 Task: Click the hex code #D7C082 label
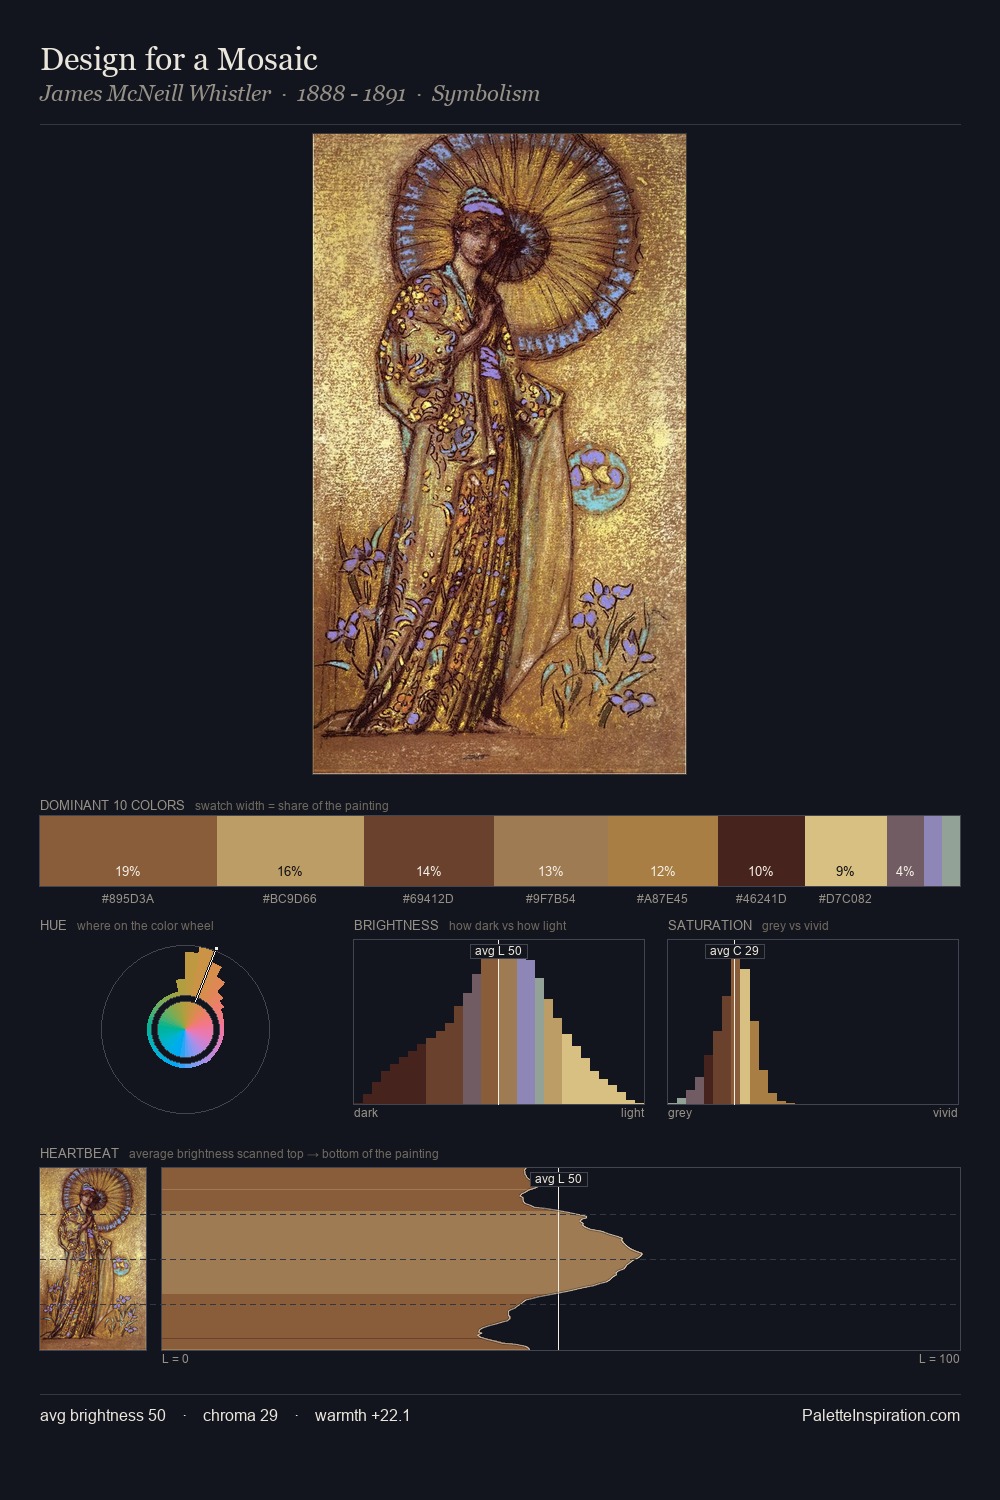[x=845, y=899]
